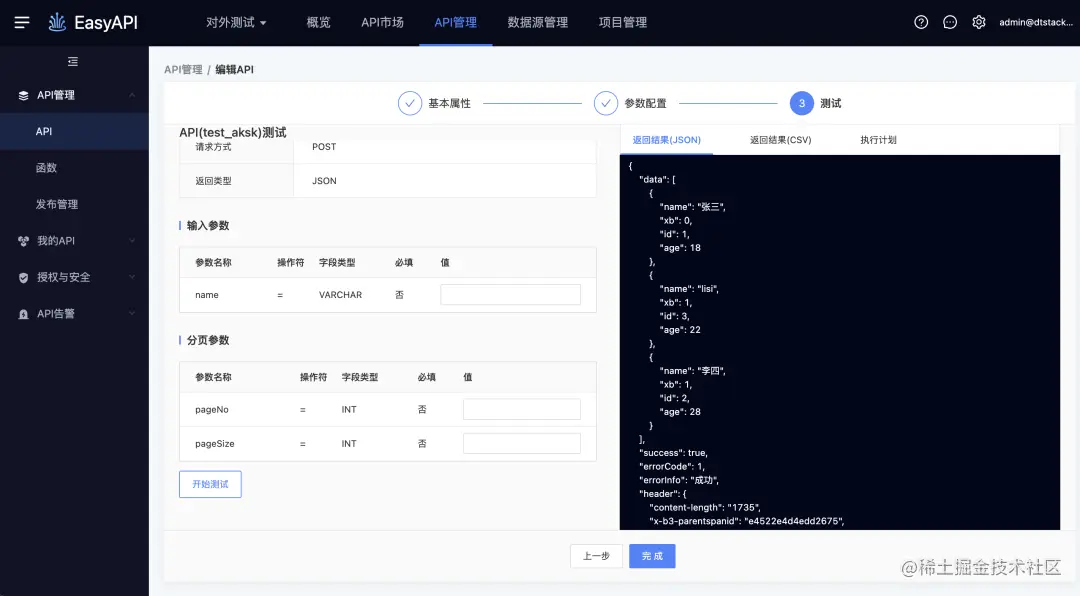Open the hamburger menu in the header
This screenshot has width=1080, height=596.
click(x=22, y=22)
